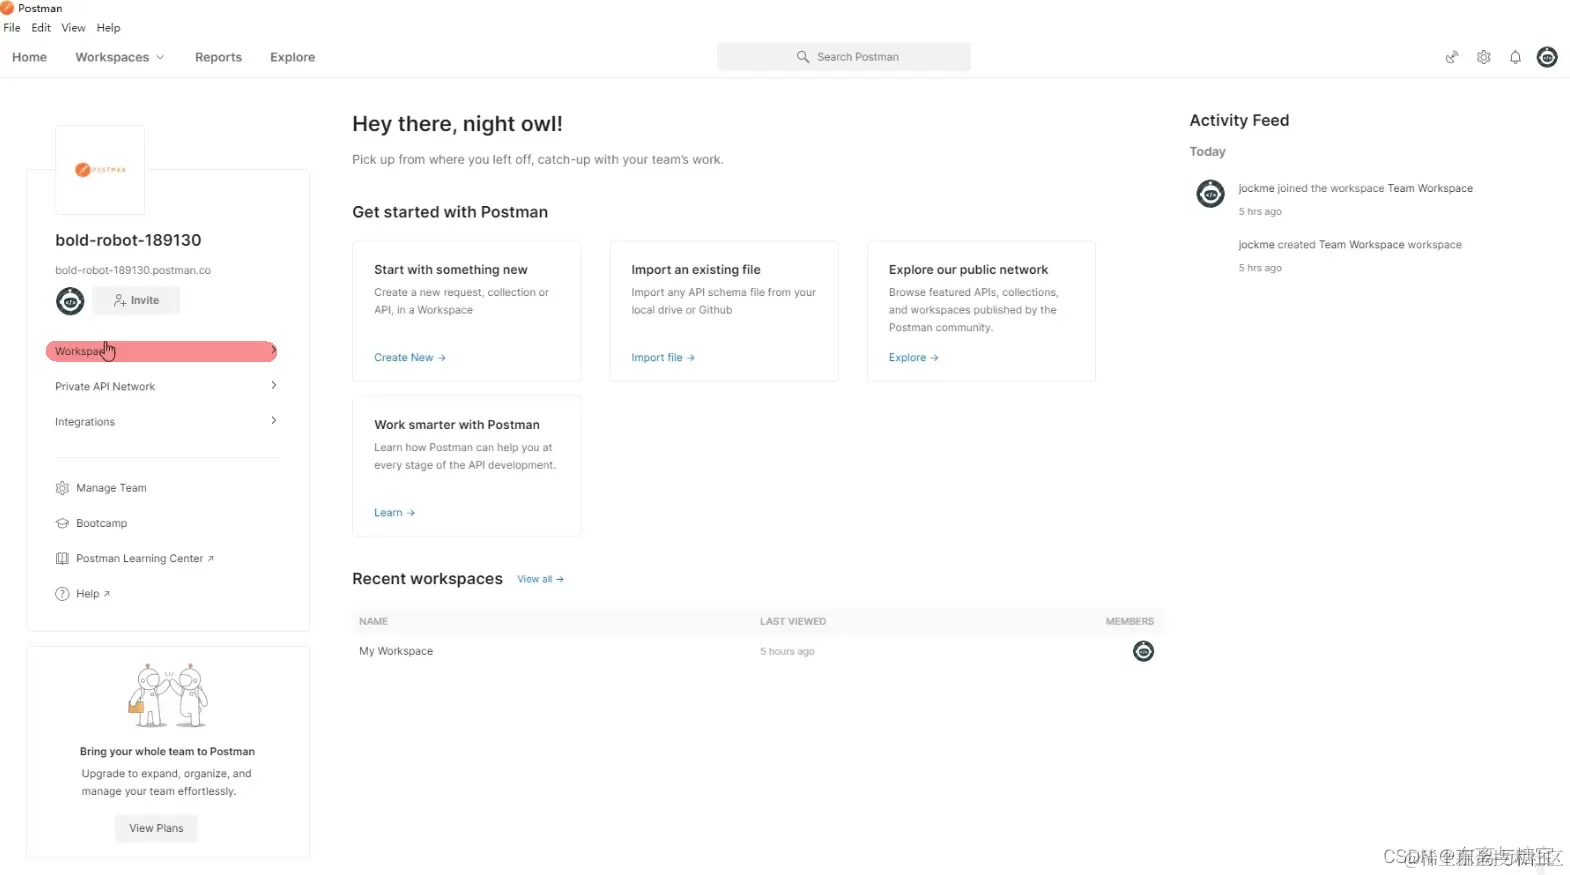Select the Workspaces sidebar item

point(161,351)
